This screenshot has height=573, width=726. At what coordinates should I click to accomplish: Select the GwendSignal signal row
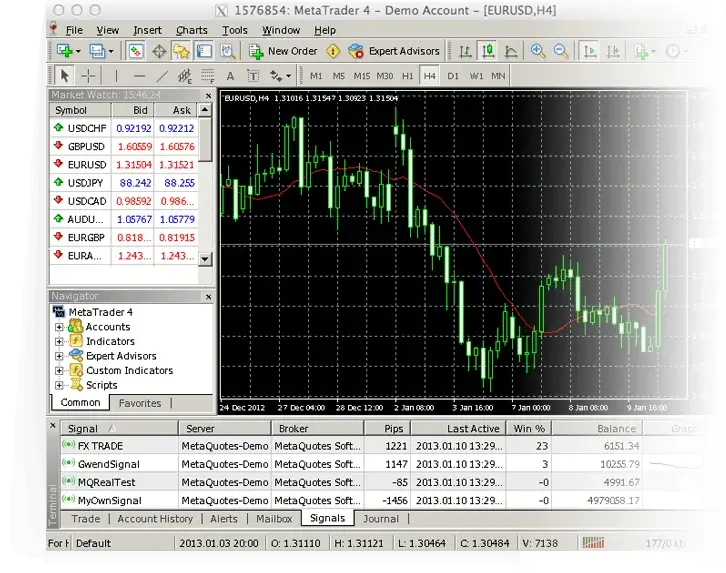click(110, 464)
